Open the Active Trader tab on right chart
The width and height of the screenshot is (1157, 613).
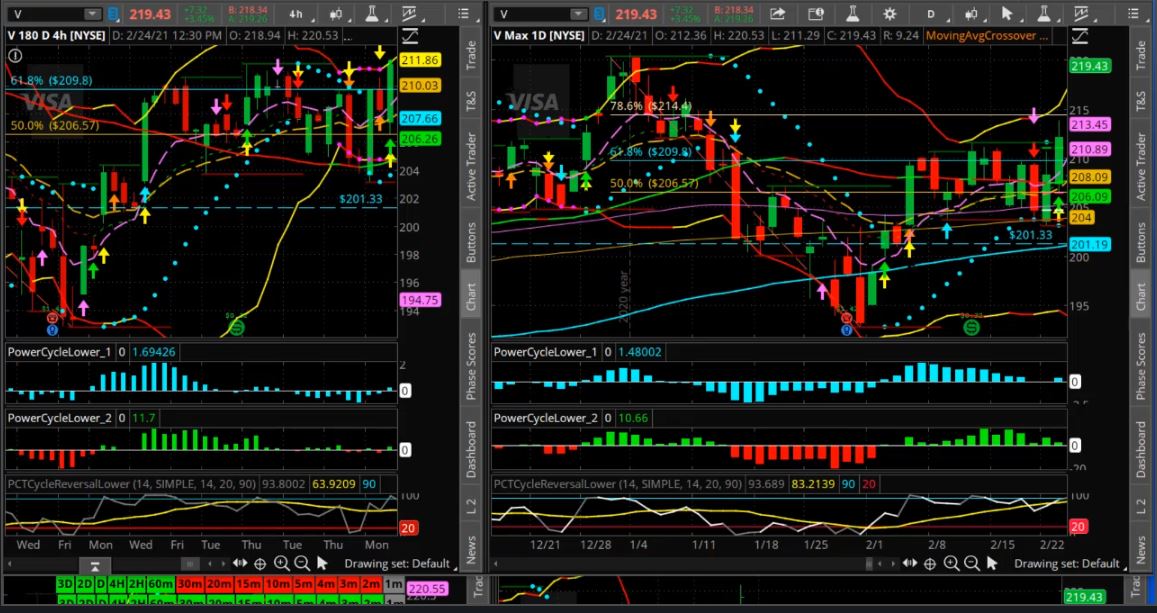pos(1142,167)
